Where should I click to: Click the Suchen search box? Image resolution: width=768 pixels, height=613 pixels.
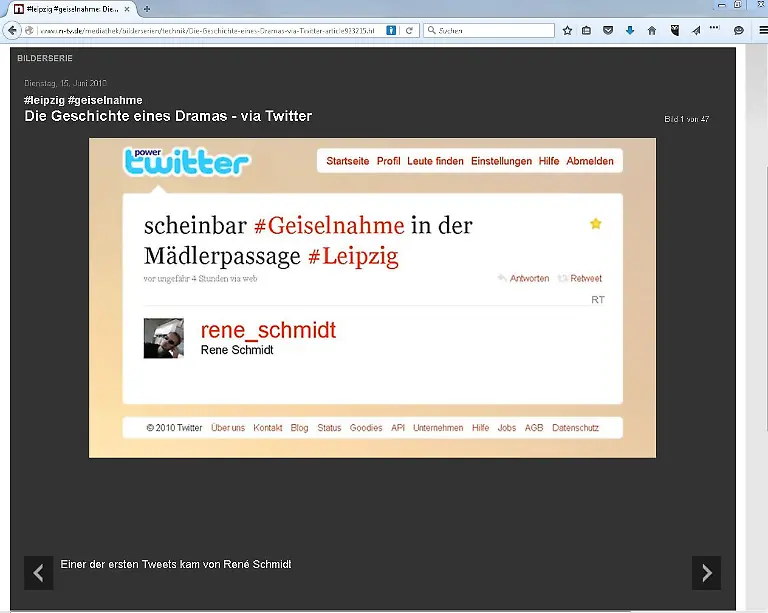(489, 30)
